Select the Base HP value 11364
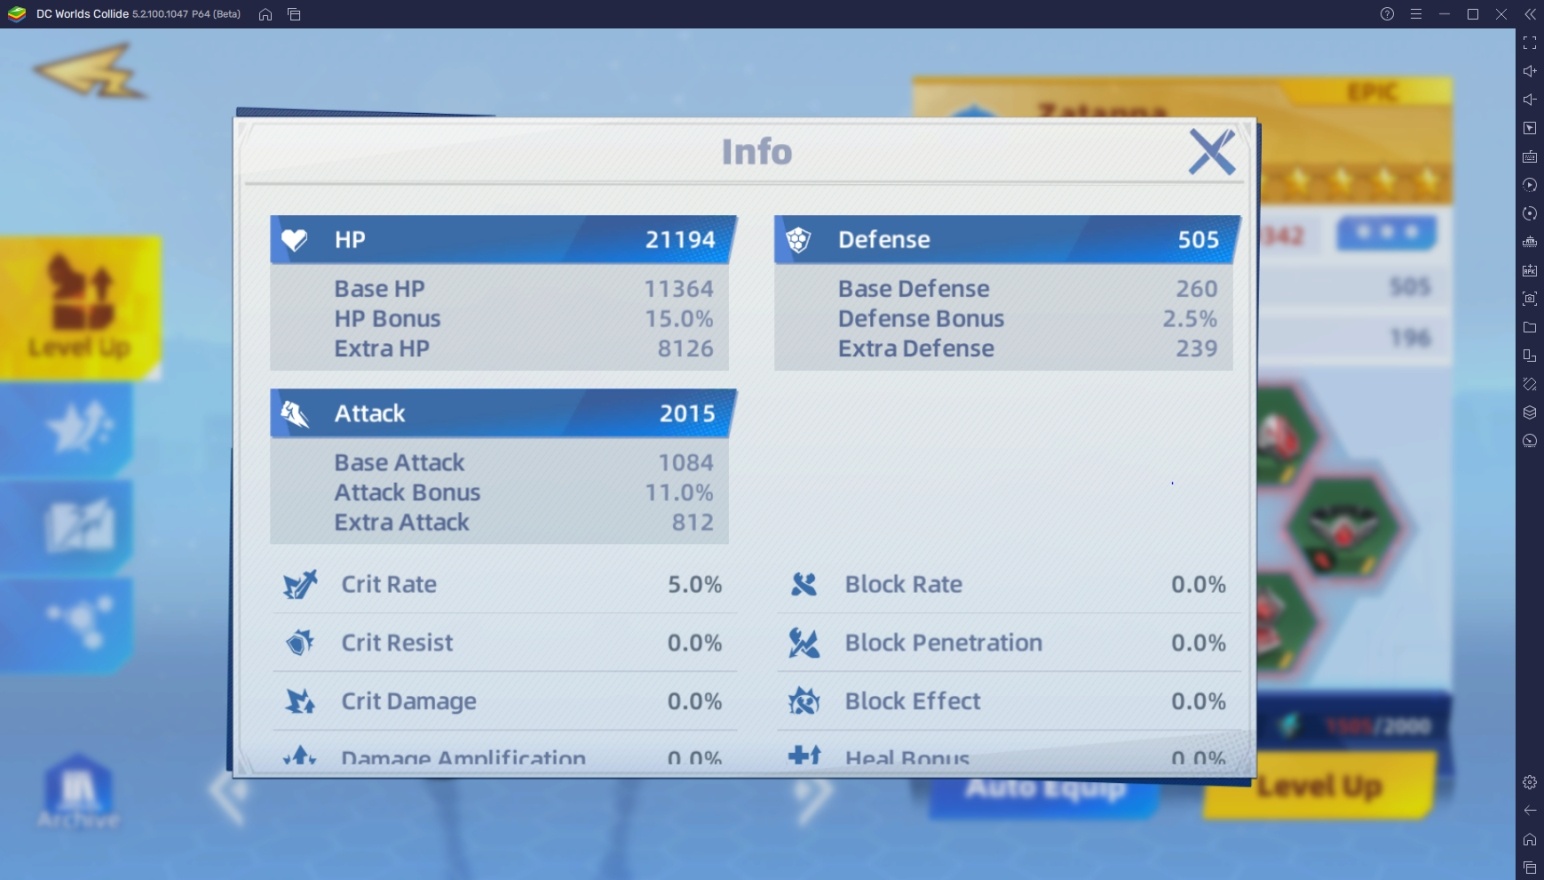This screenshot has width=1544, height=880. point(679,289)
